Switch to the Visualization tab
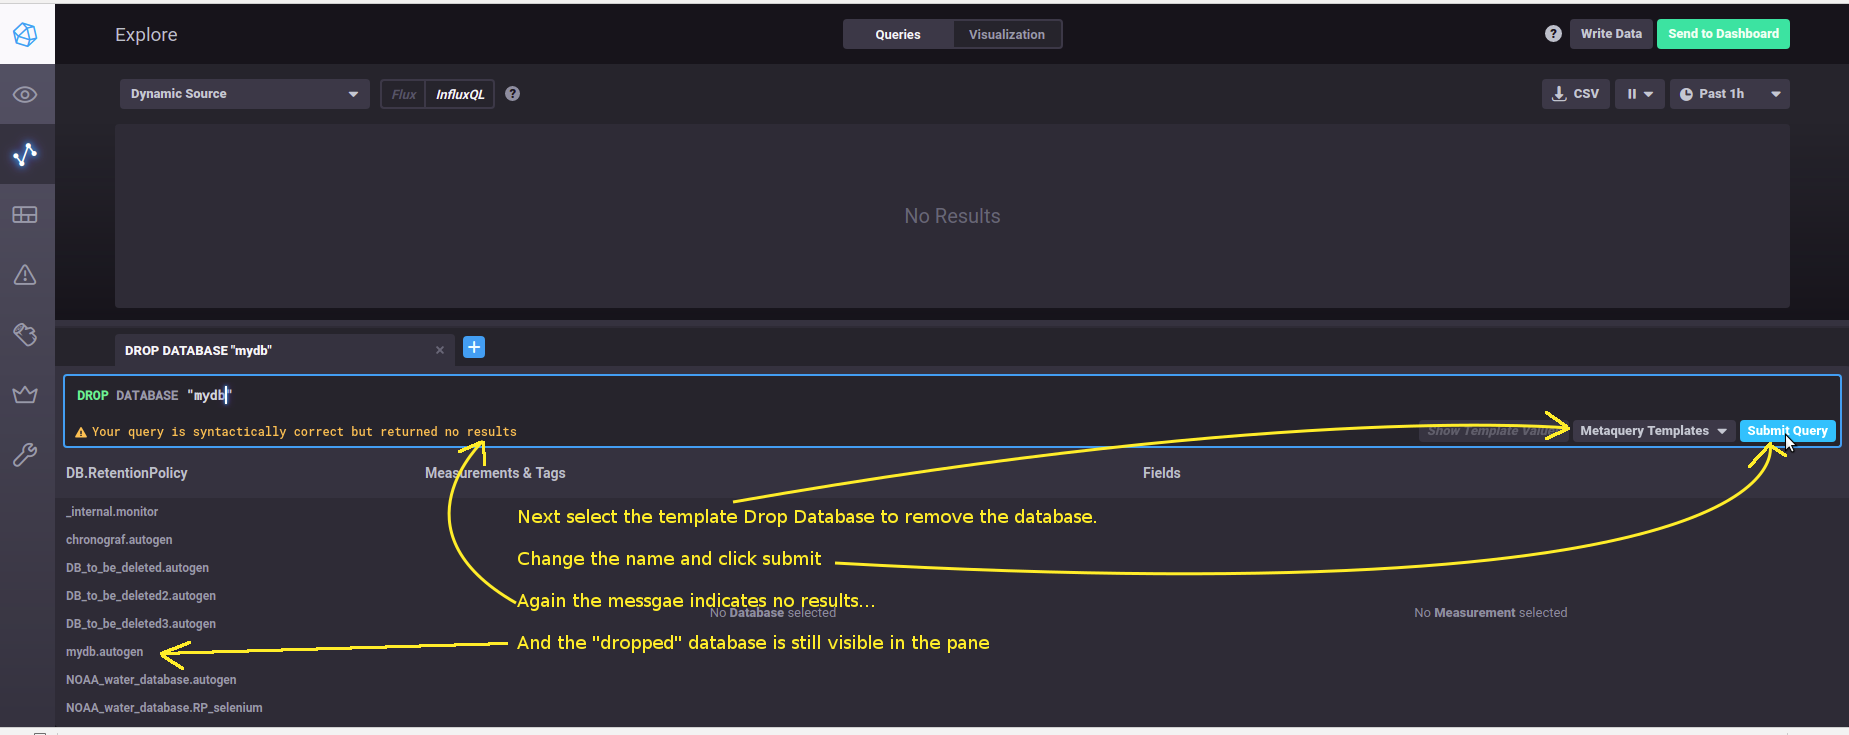The height and width of the screenshot is (735, 1849). (1006, 33)
